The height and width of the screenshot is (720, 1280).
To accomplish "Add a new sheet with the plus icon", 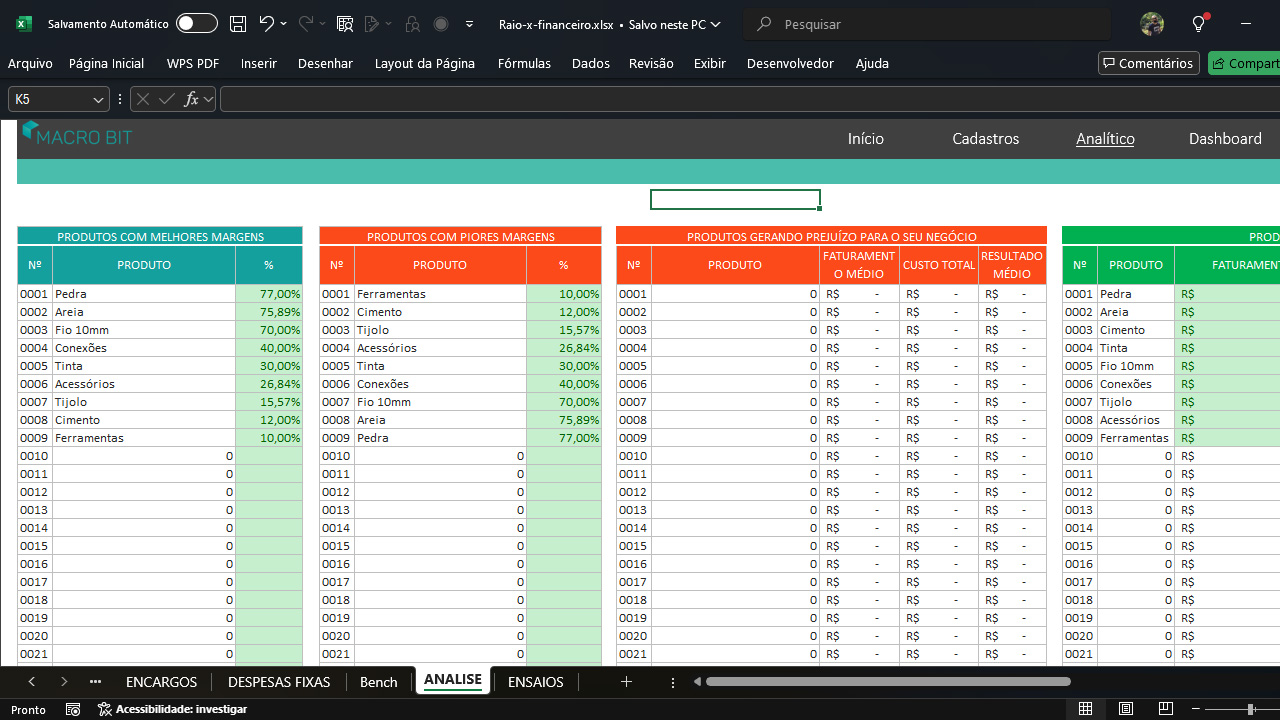I will [626, 682].
